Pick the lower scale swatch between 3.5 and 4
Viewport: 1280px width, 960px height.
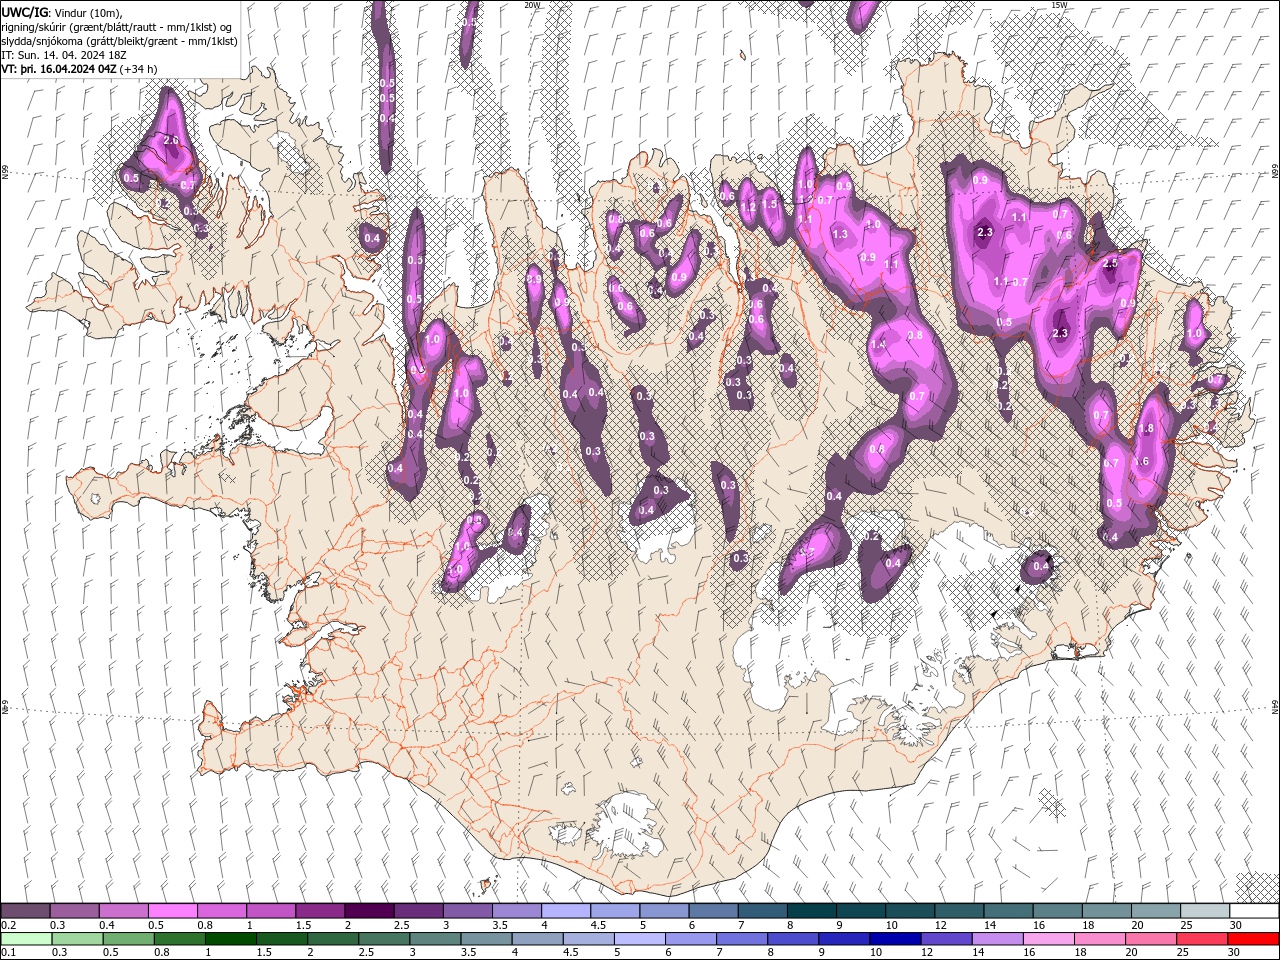tap(487, 939)
